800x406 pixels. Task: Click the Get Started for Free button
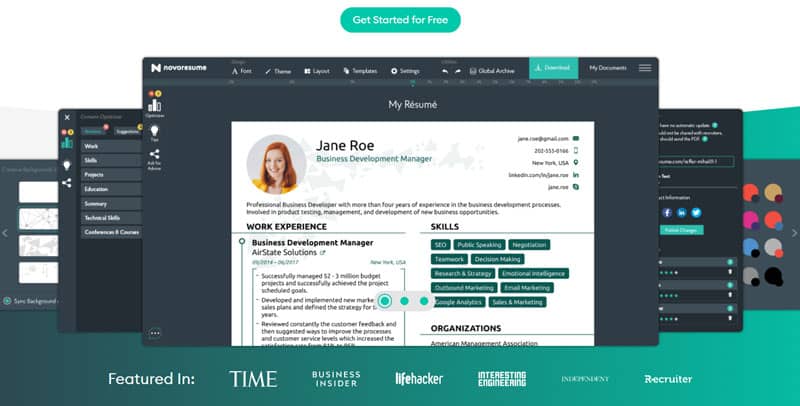(x=401, y=20)
